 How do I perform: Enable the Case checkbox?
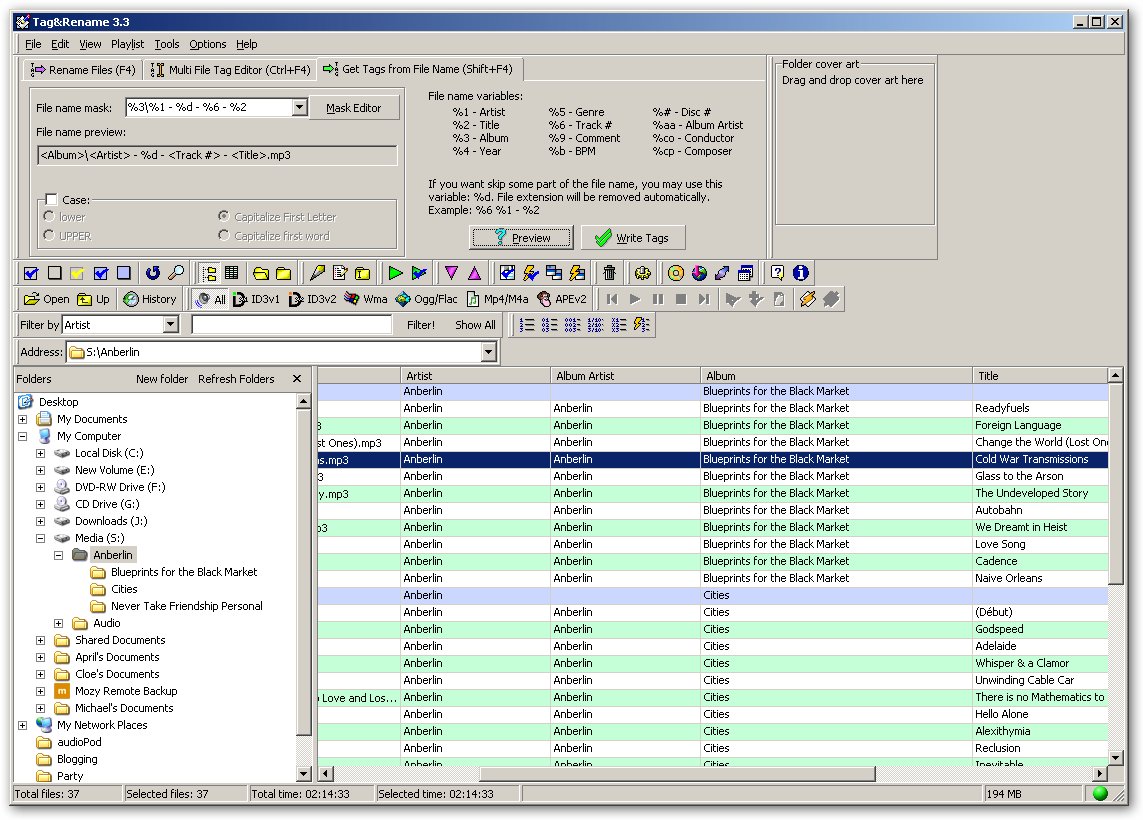point(51,200)
